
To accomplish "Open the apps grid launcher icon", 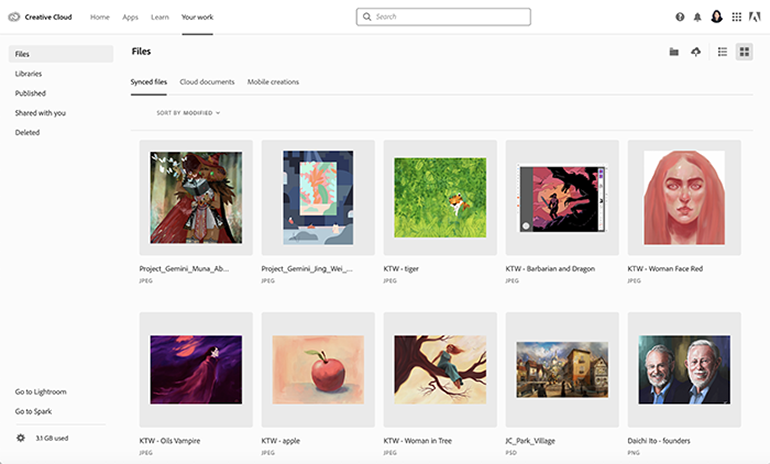I will (x=737, y=17).
